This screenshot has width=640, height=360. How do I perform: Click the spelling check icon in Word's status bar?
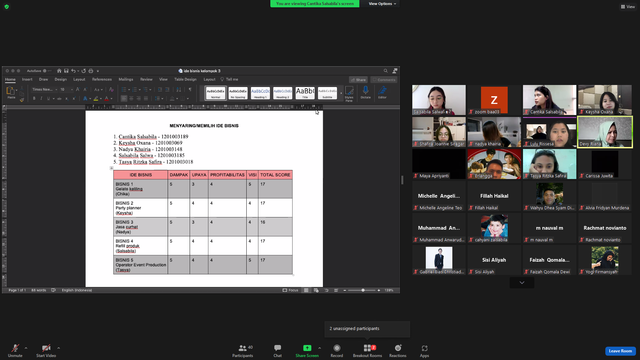pos(53,290)
